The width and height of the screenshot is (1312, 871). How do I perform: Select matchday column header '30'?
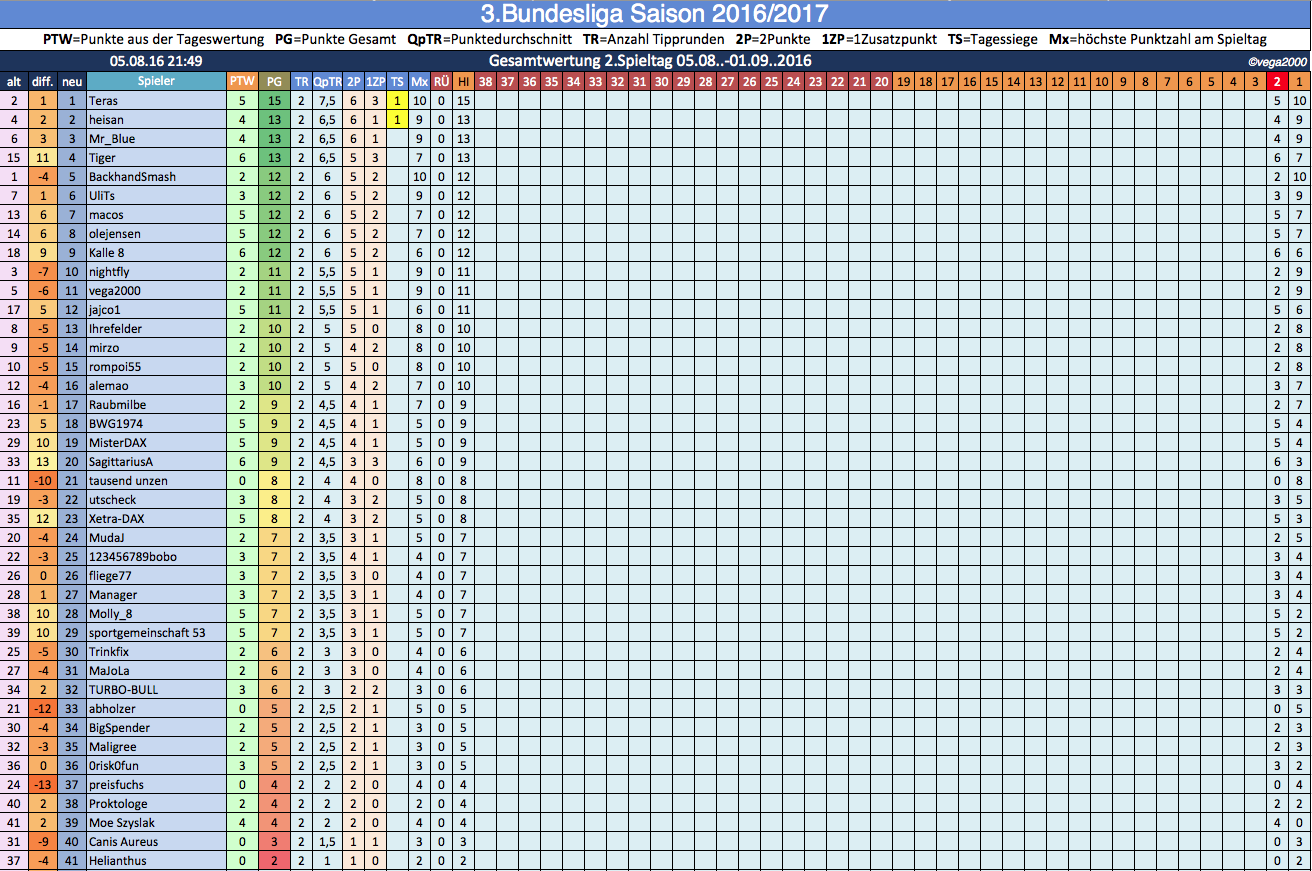coord(661,81)
